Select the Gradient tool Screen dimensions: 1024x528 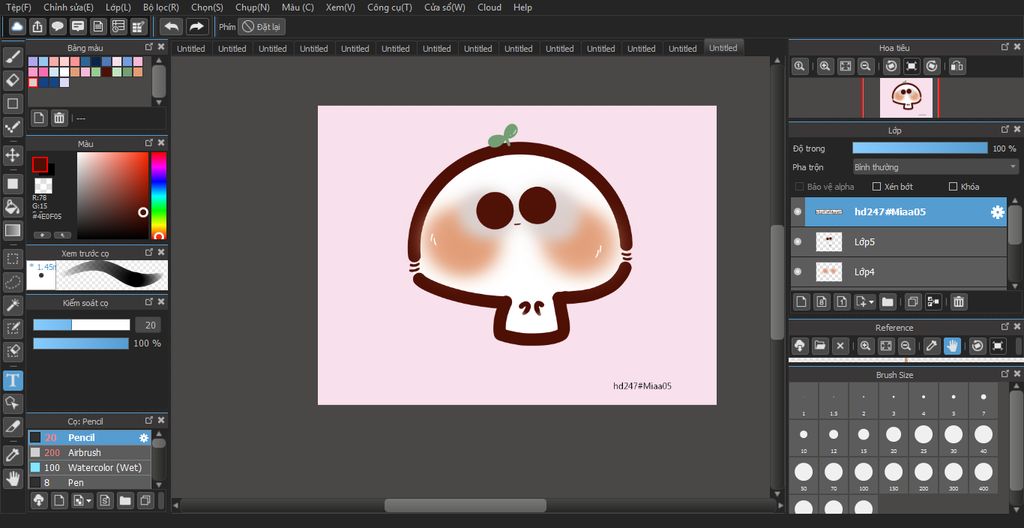coord(12,230)
